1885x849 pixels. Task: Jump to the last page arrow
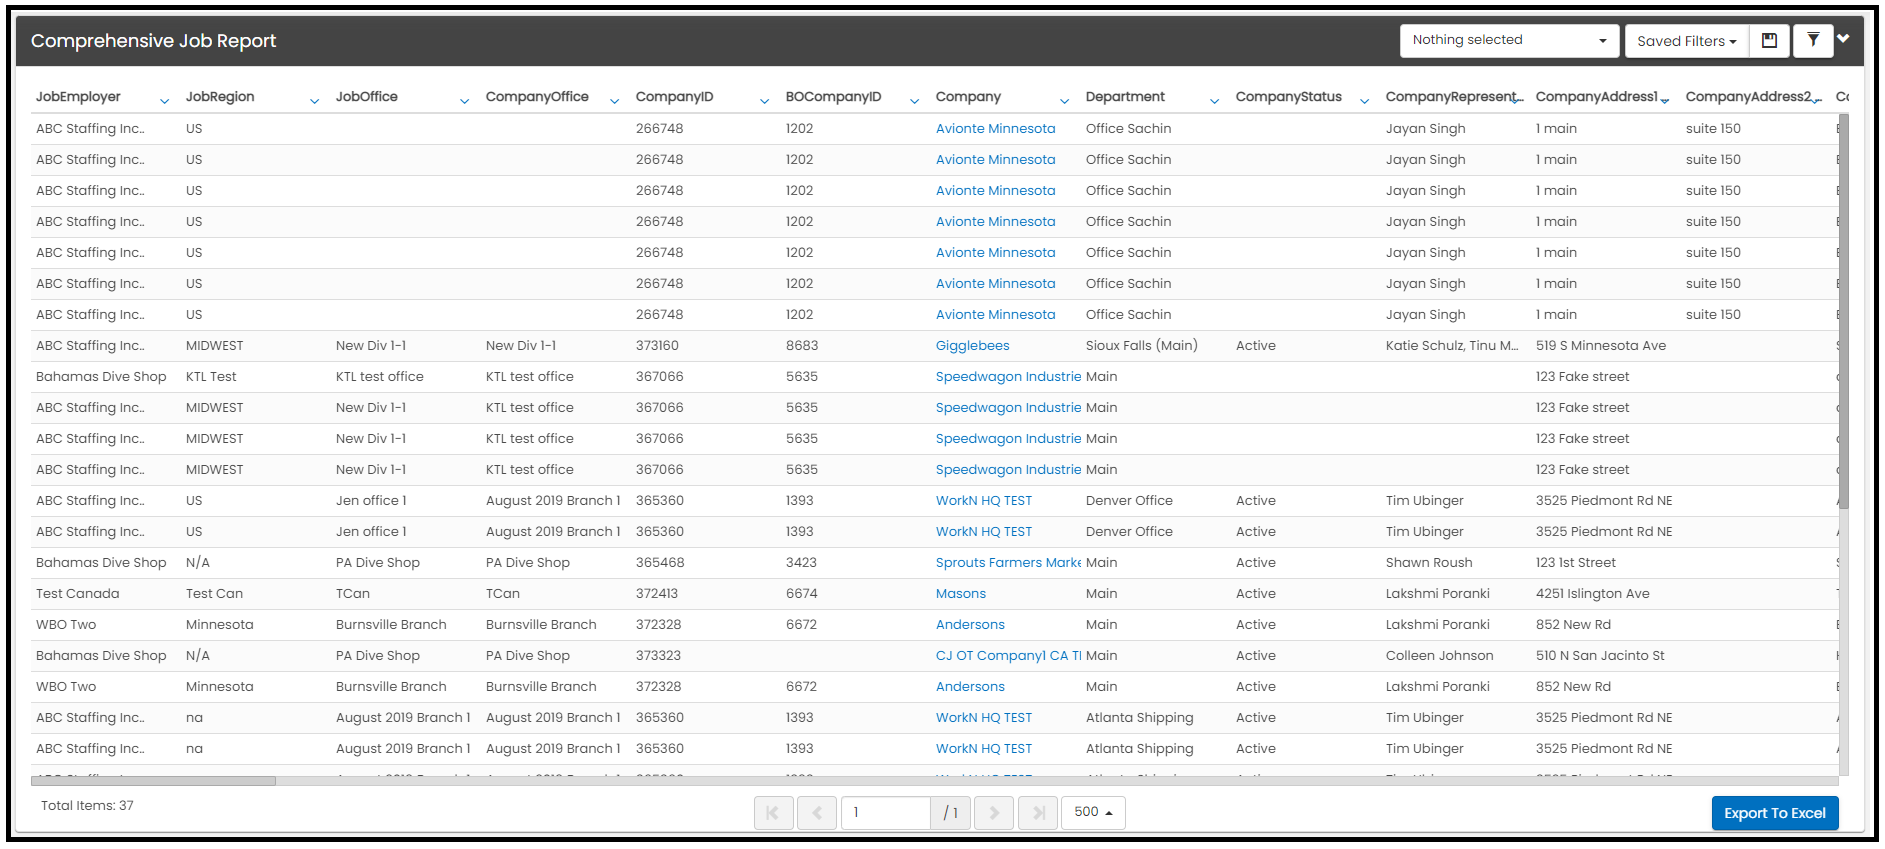[1038, 813]
